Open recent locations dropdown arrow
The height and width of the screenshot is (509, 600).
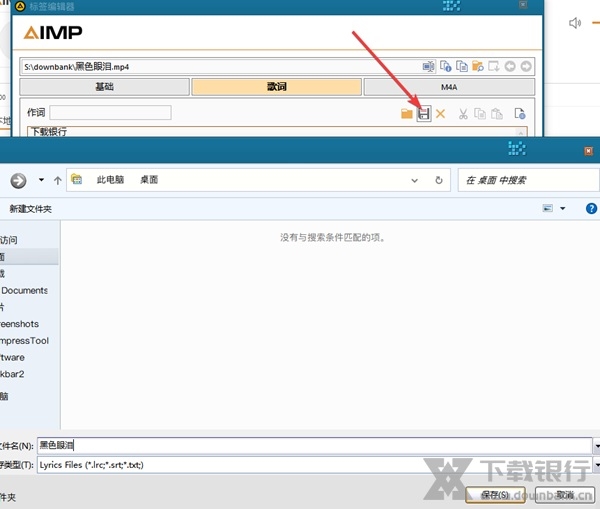click(x=41, y=179)
